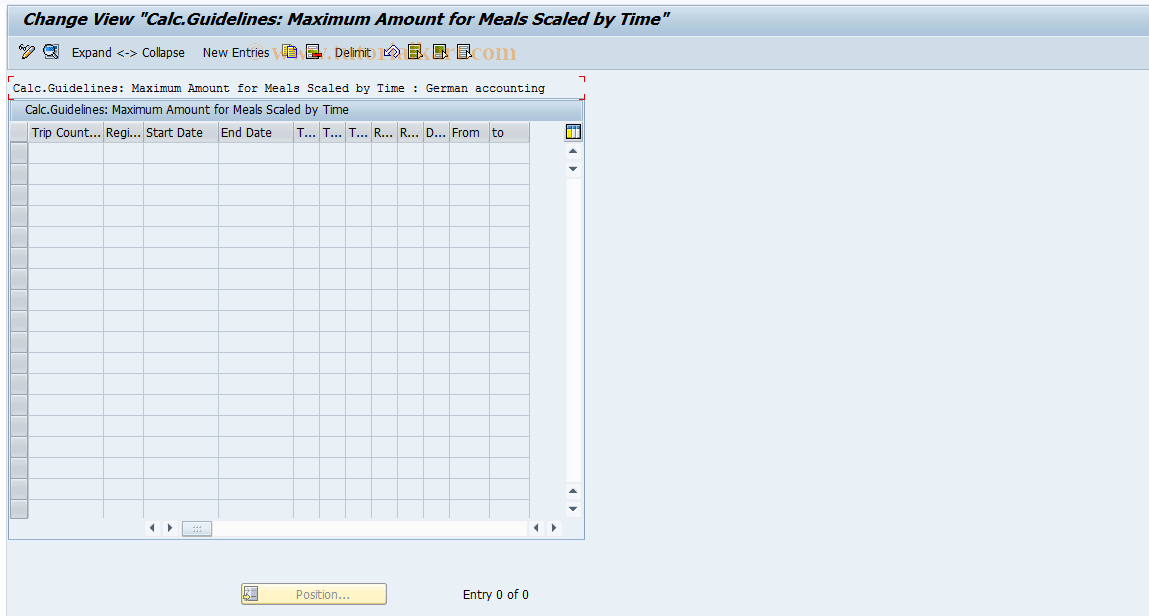Create New Entries
This screenshot has width=1149, height=616.
pyautogui.click(x=236, y=53)
